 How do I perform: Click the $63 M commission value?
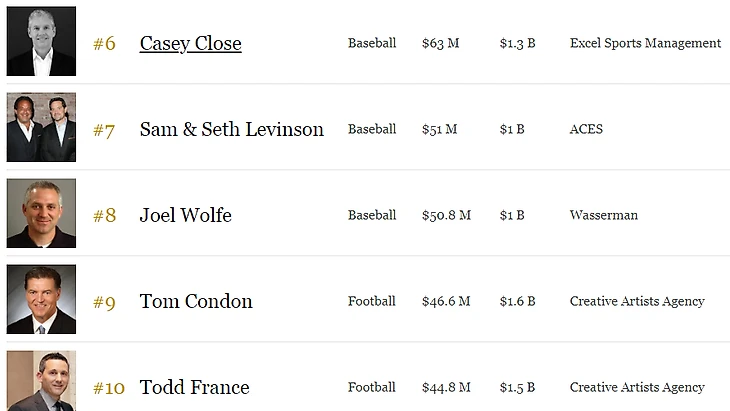[439, 43]
